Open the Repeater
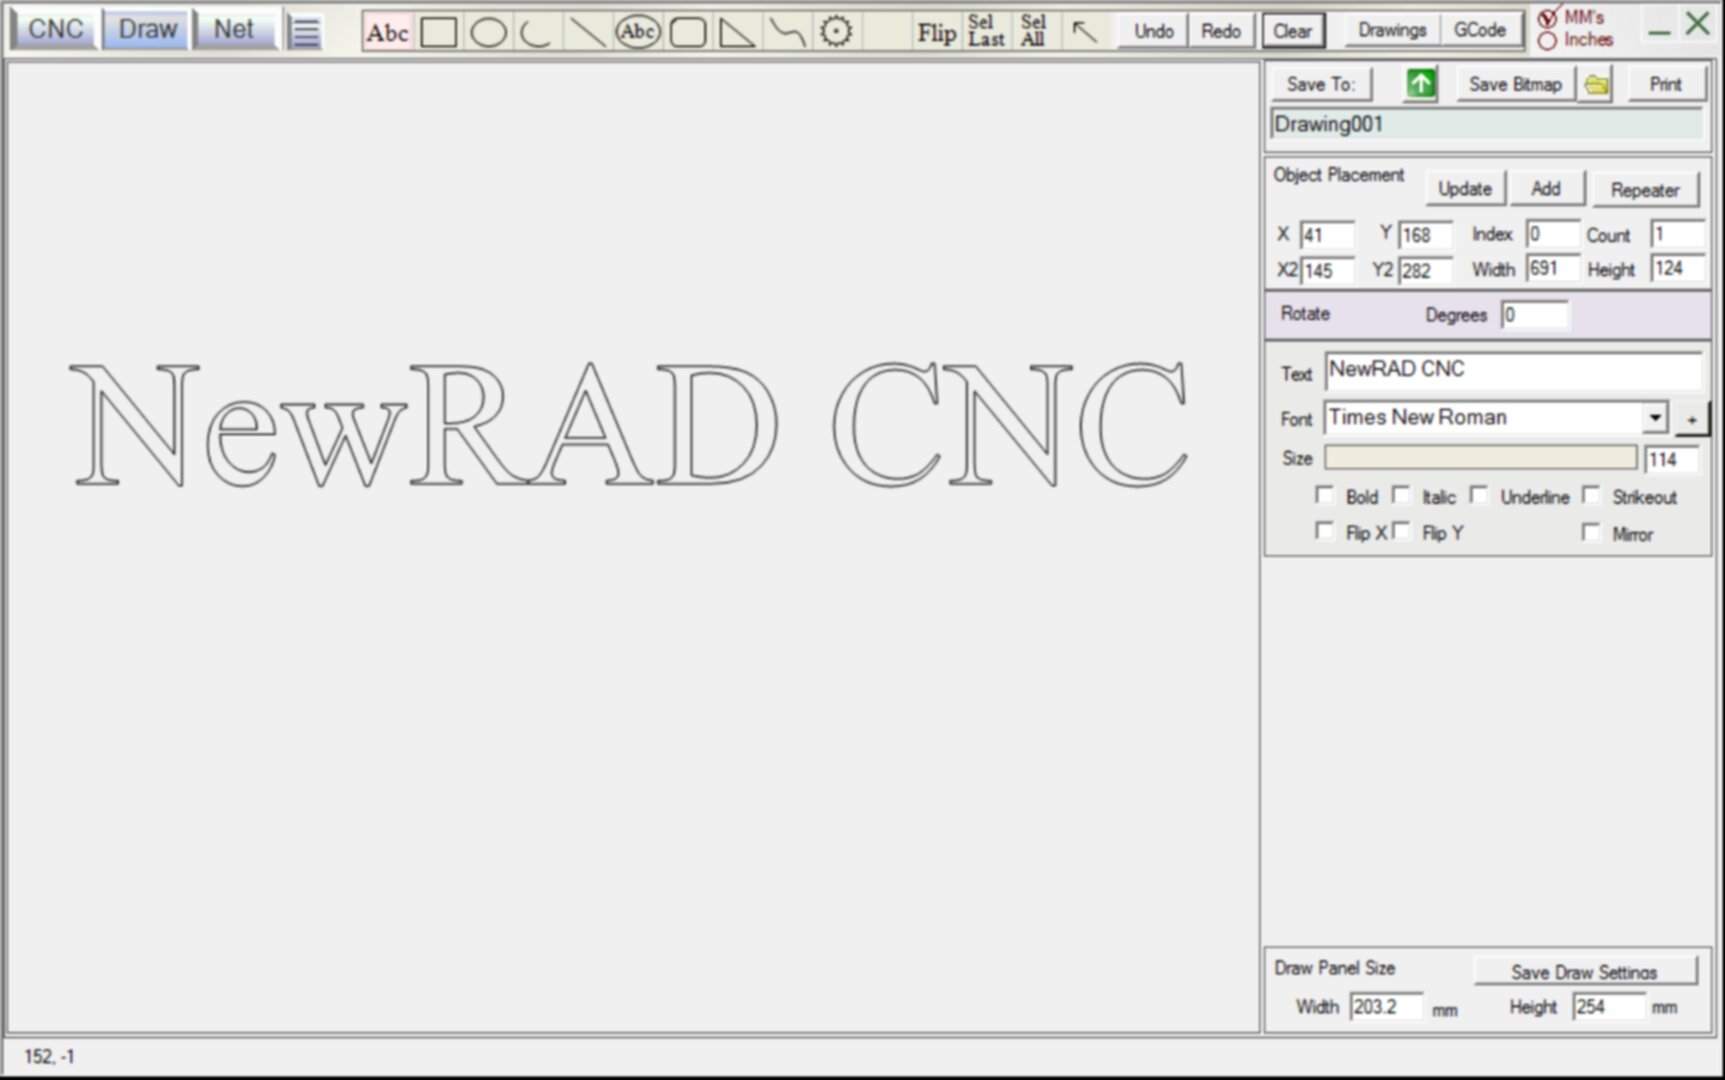 (1645, 190)
